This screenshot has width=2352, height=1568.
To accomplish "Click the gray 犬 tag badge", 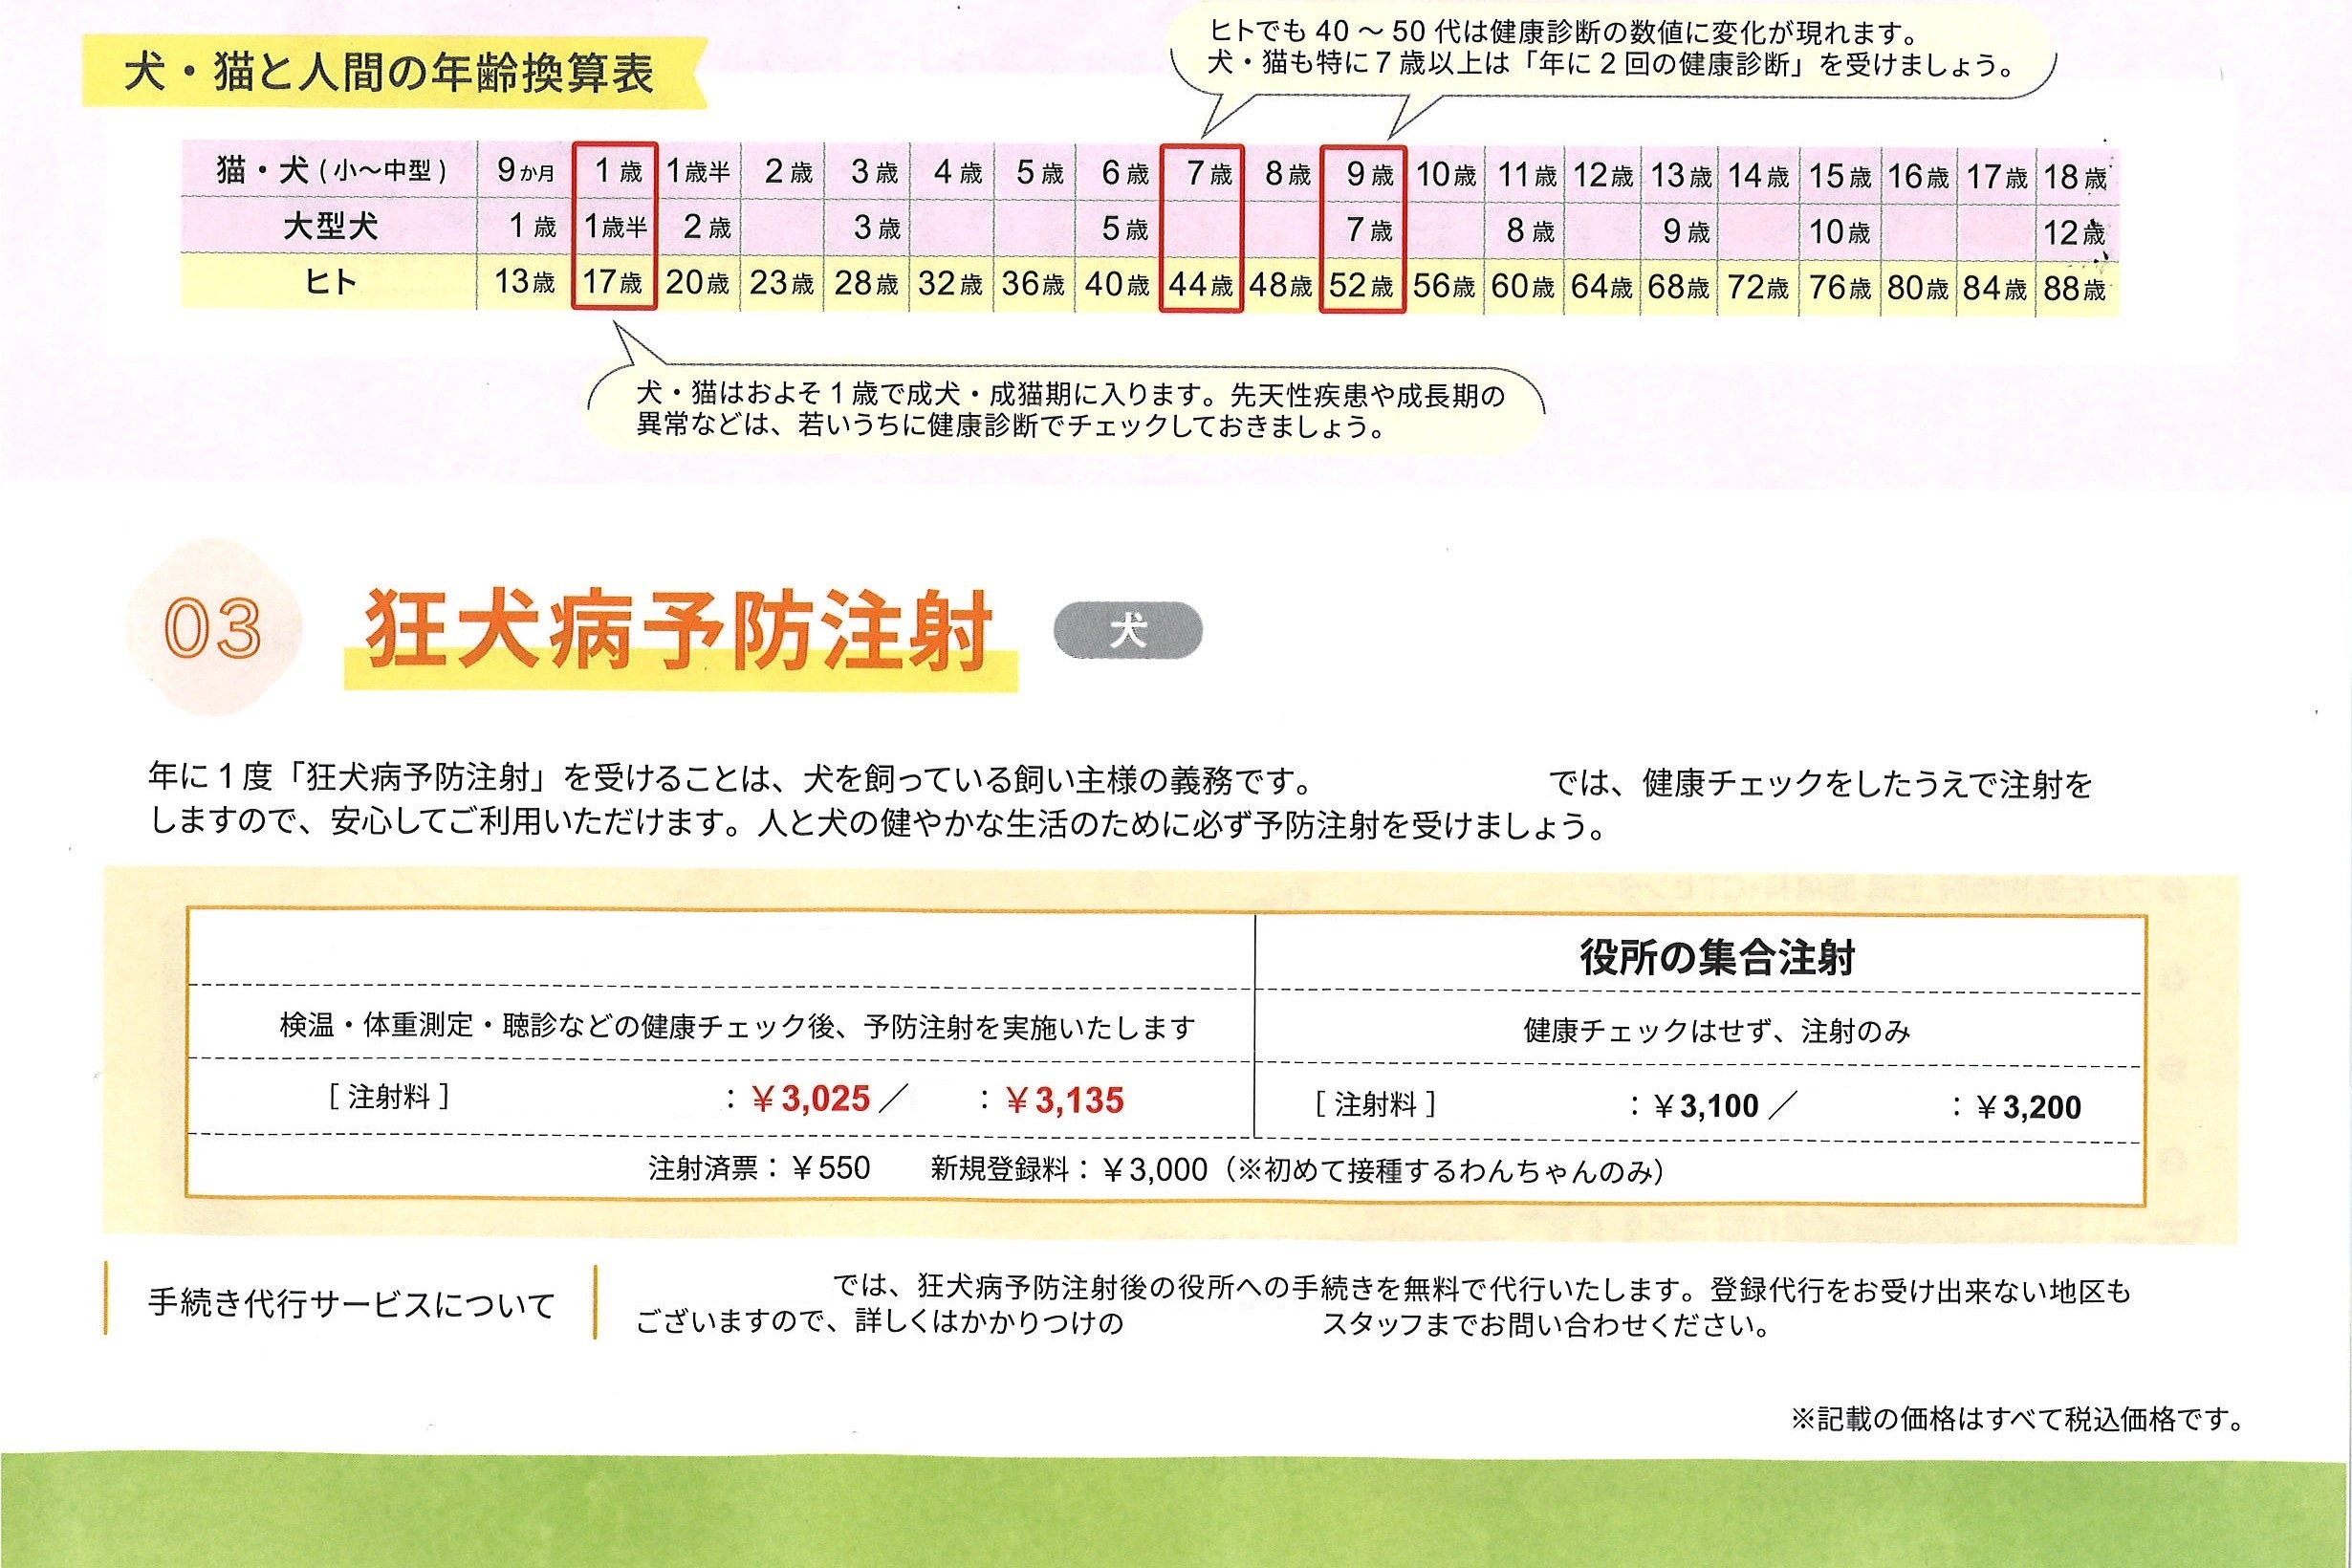I will 1128,631.
